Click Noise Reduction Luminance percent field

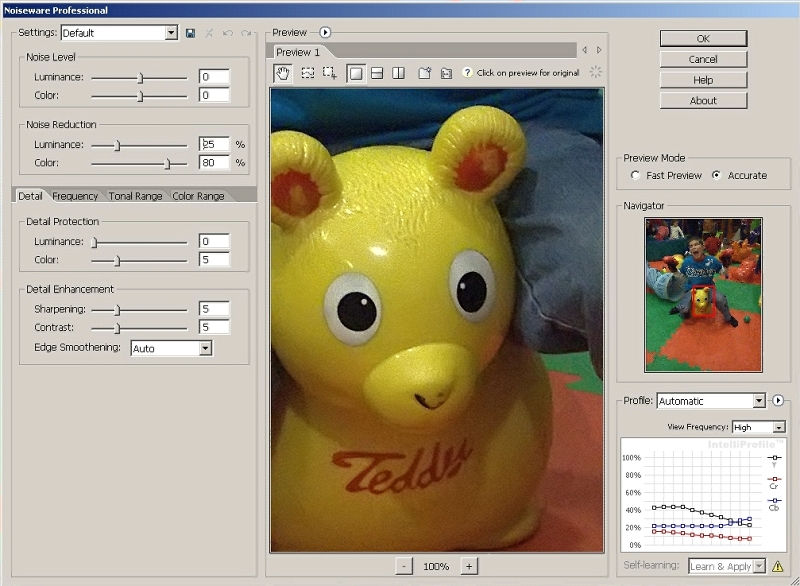214,144
